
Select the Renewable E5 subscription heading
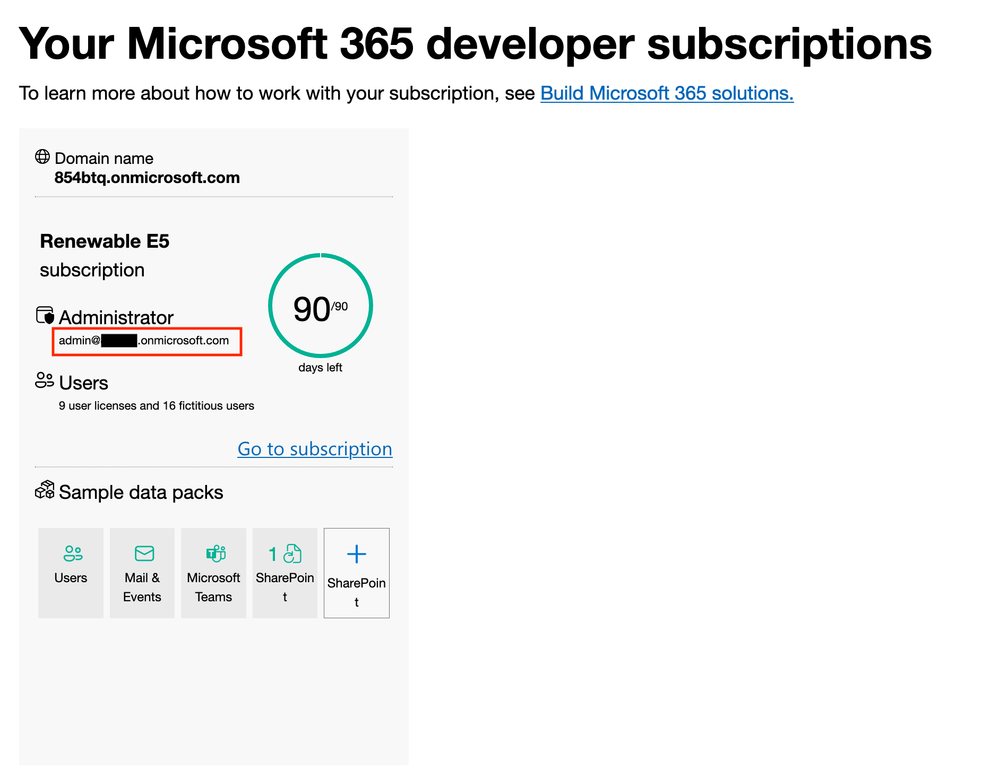point(104,241)
